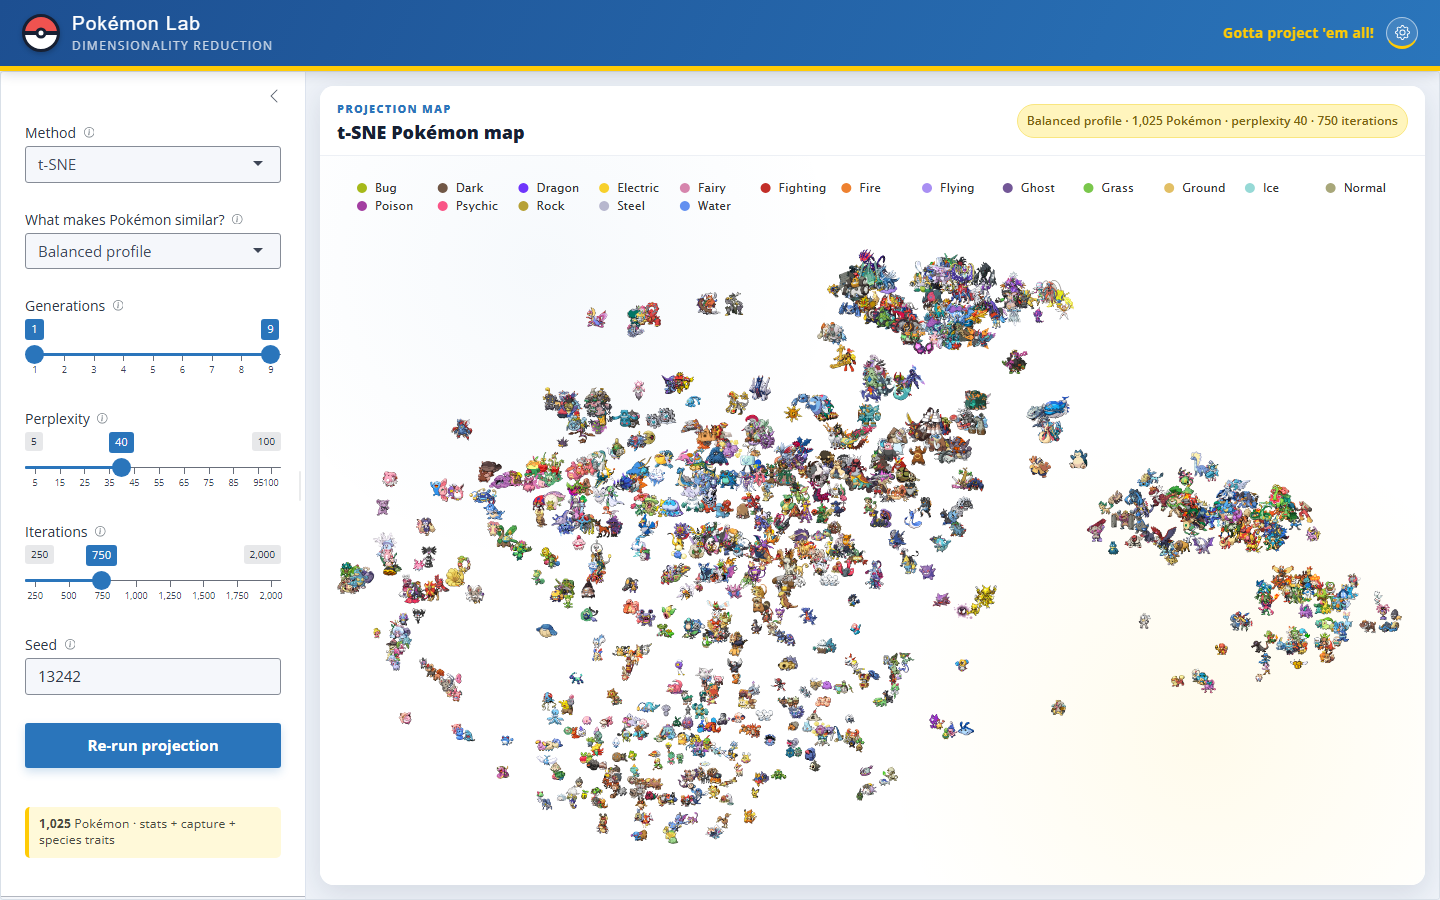
Task: Click info icon beside What makes Pokémon similar
Action: coord(237,219)
